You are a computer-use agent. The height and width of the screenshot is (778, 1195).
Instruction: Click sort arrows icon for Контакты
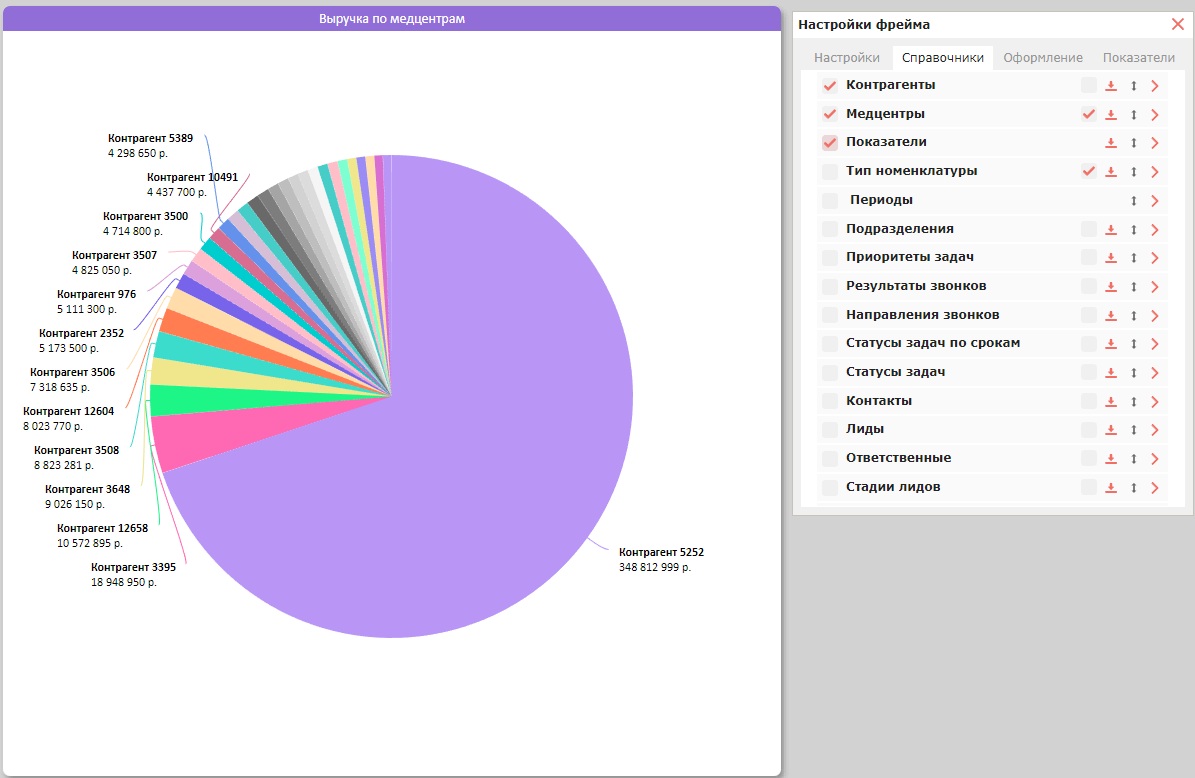1134,402
